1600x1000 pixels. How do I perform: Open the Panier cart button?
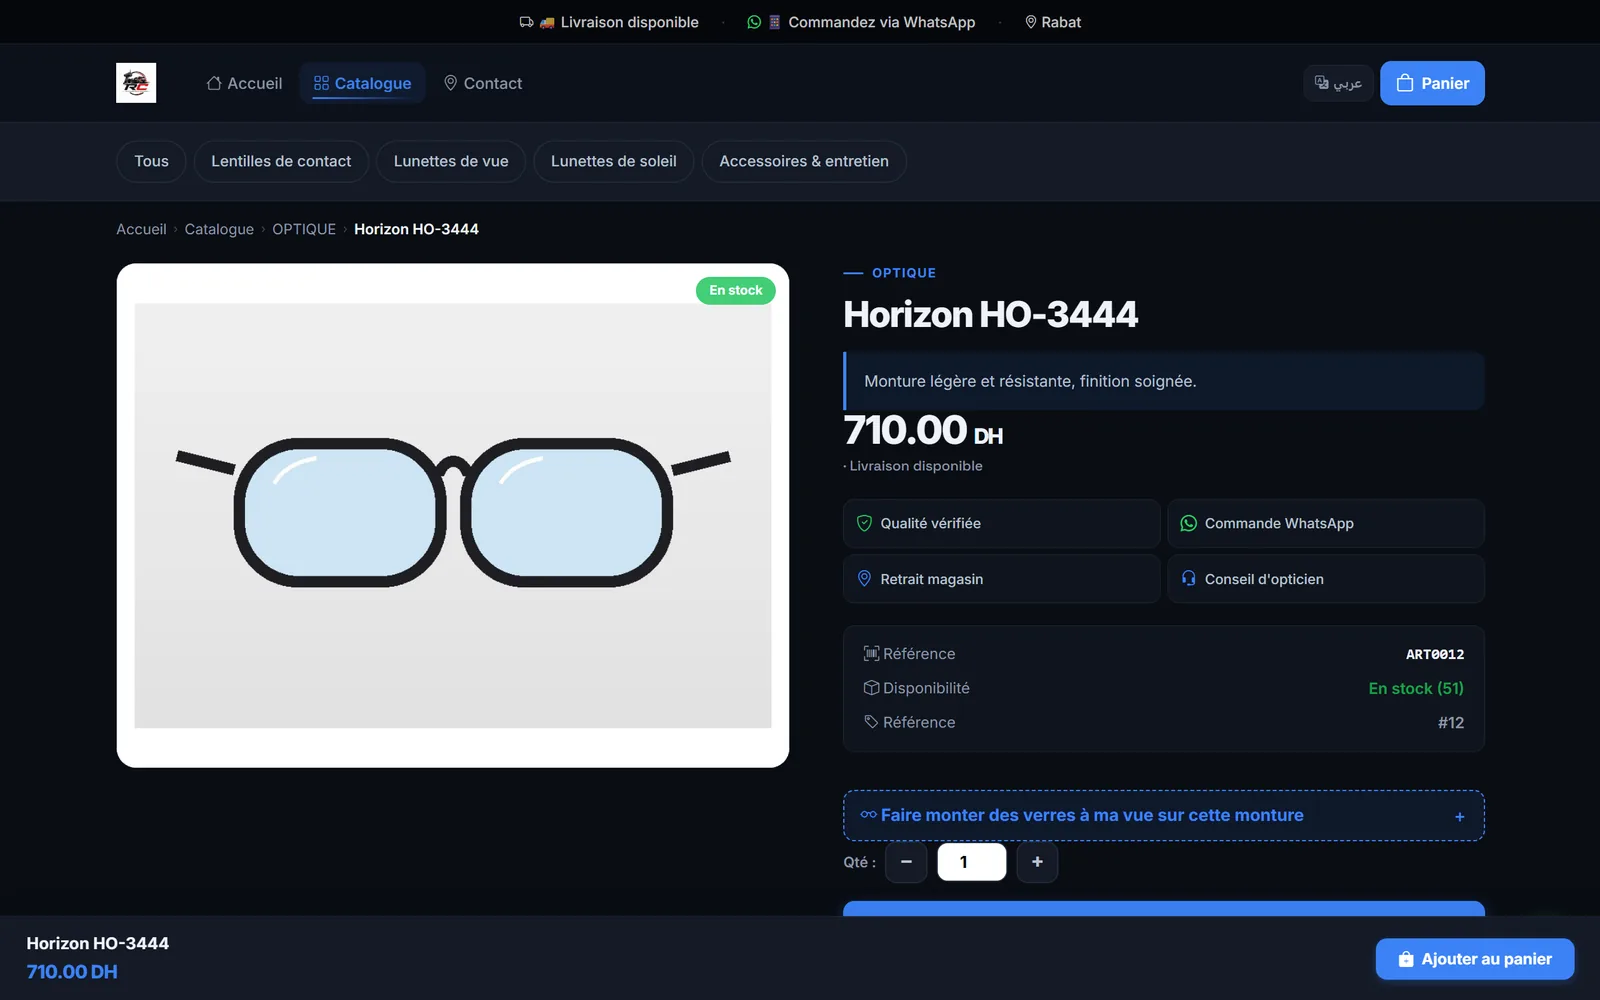click(x=1432, y=83)
